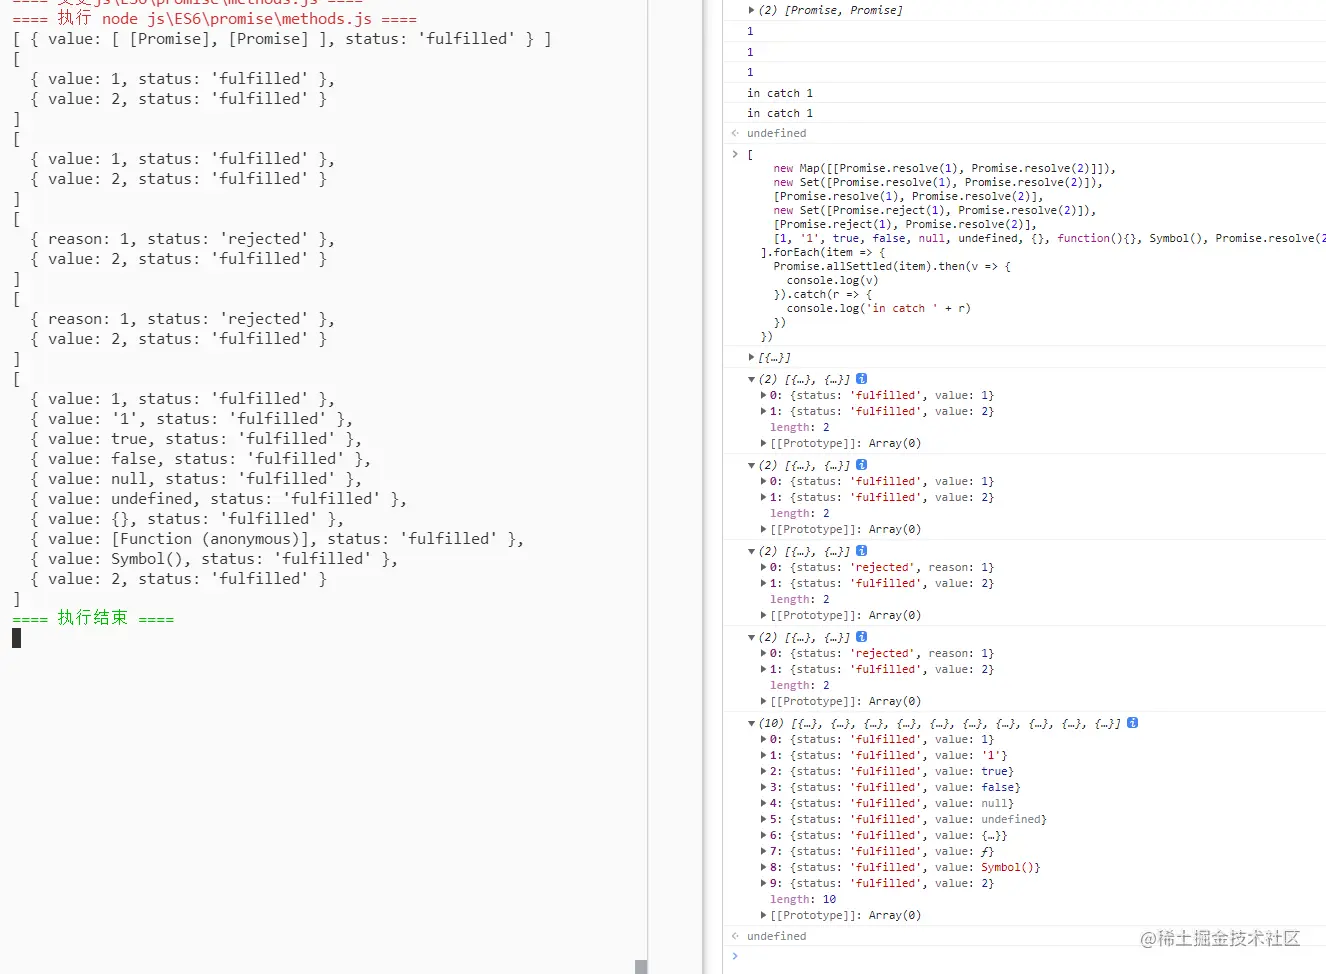Viewport: 1326px width, 974px height.
Task: Collapse the (10) array in console
Action: coord(751,723)
